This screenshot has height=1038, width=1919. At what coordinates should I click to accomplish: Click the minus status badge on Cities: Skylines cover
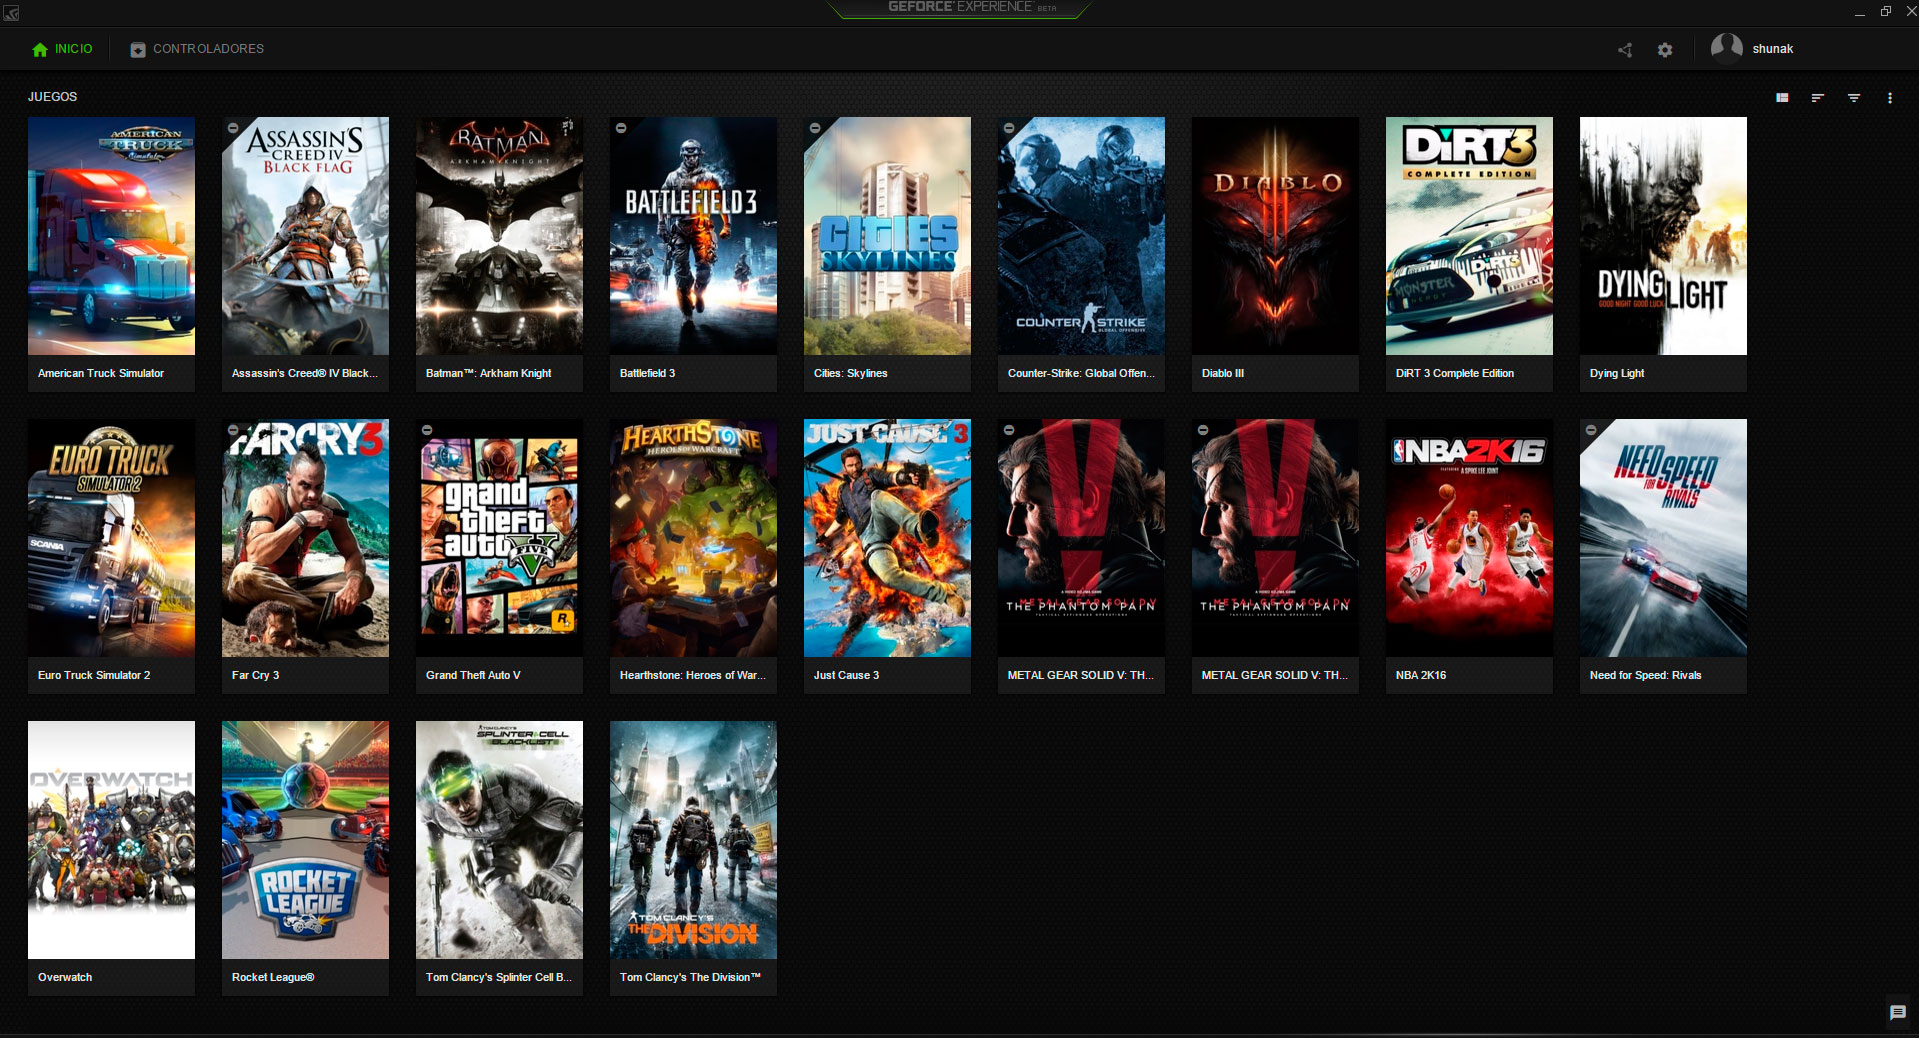coord(815,128)
